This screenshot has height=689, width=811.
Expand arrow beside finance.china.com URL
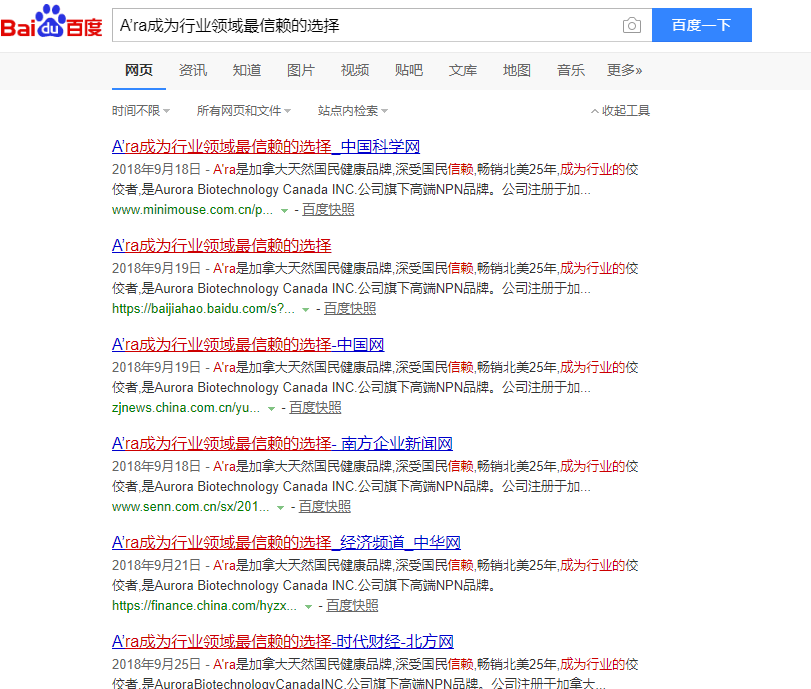pos(308,607)
